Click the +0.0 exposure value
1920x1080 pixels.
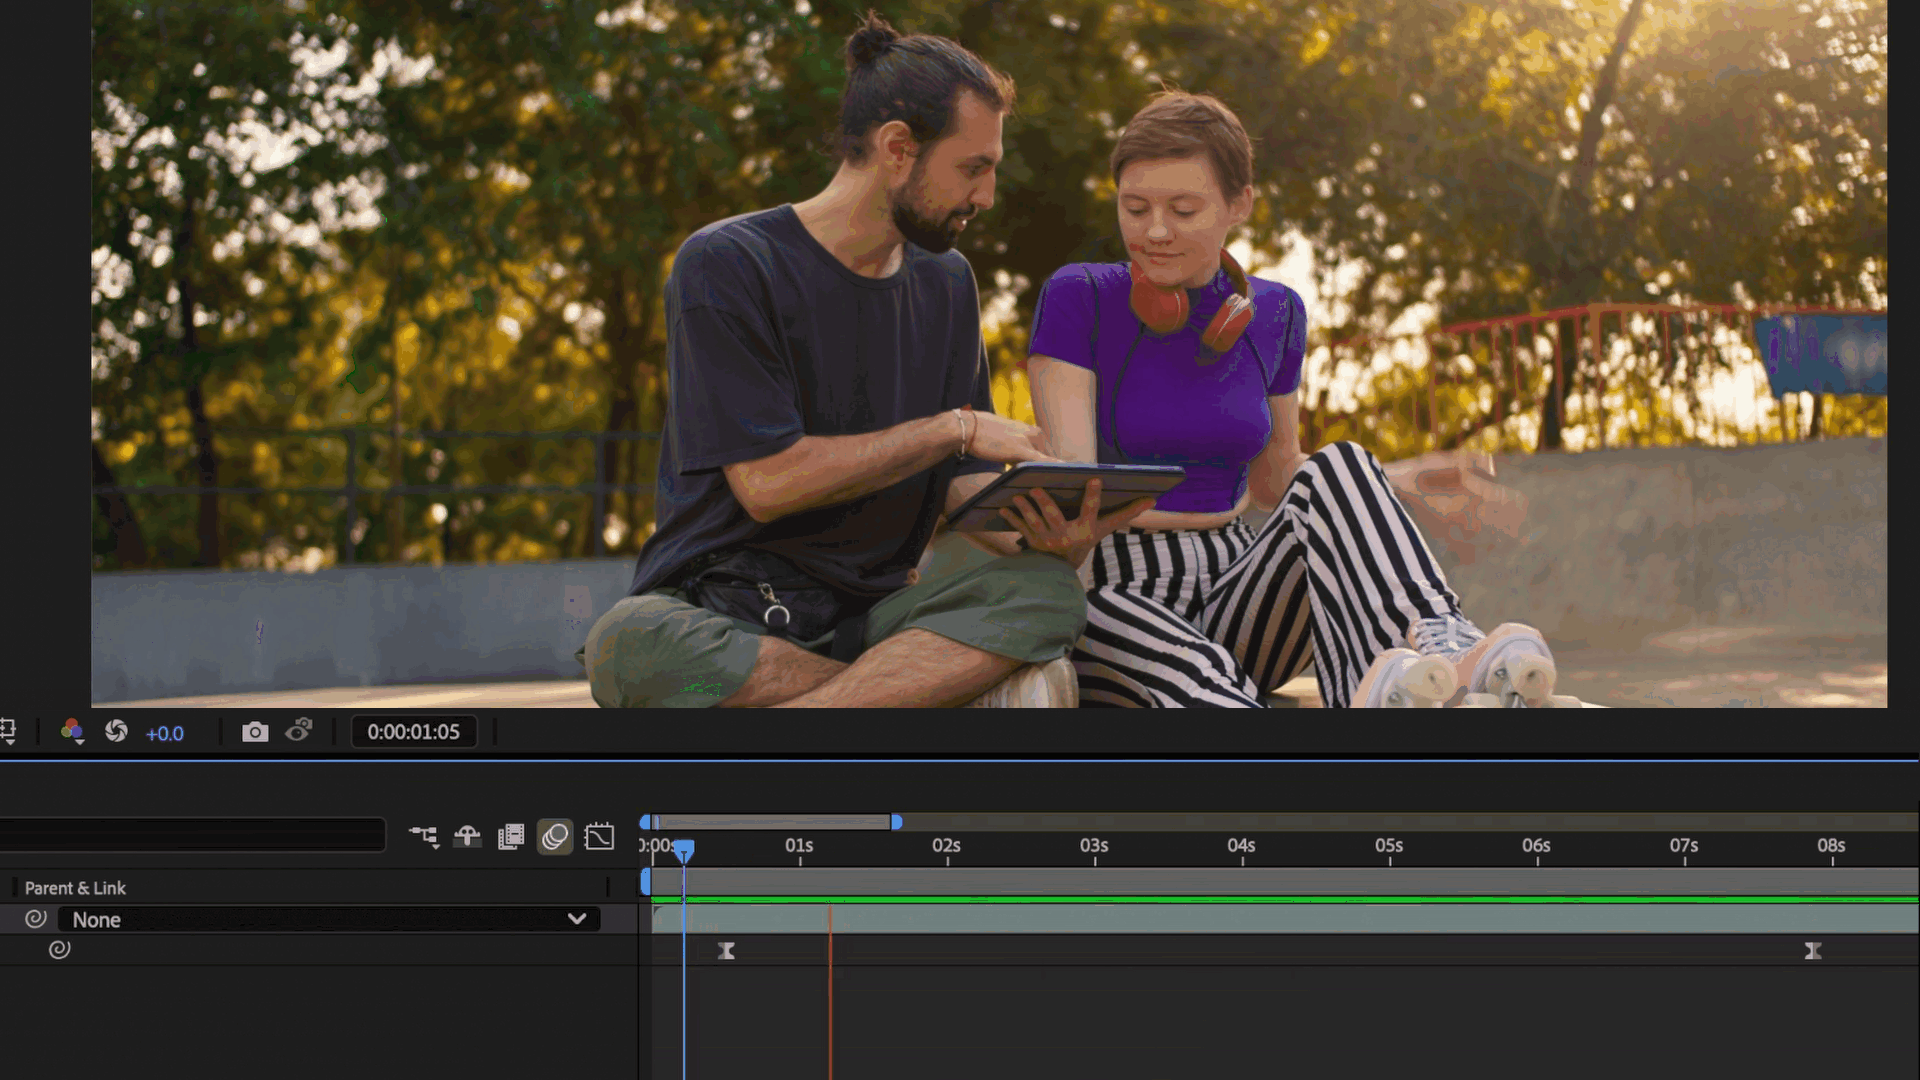tap(165, 733)
